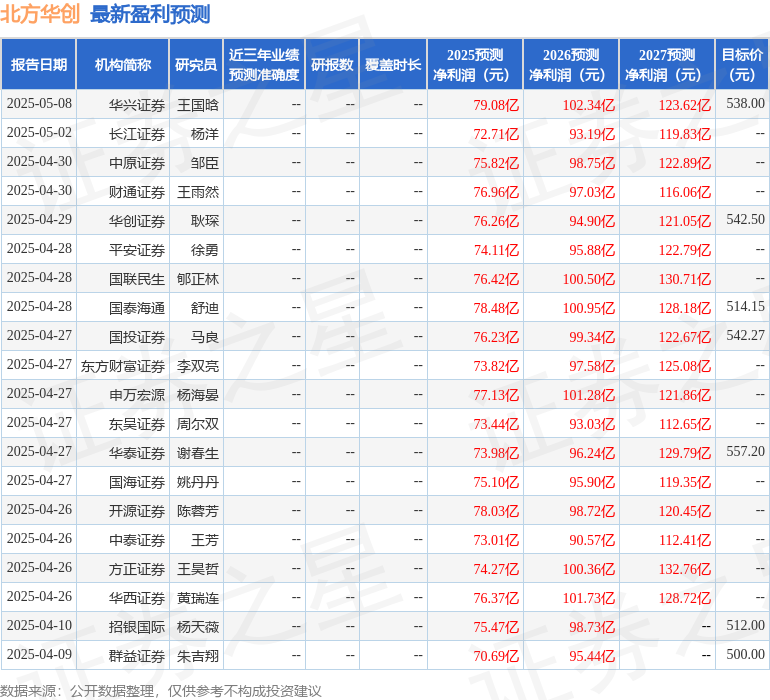The height and width of the screenshot is (700, 770).
Task: Click the 557.20 target price cell
Action: pos(745,452)
